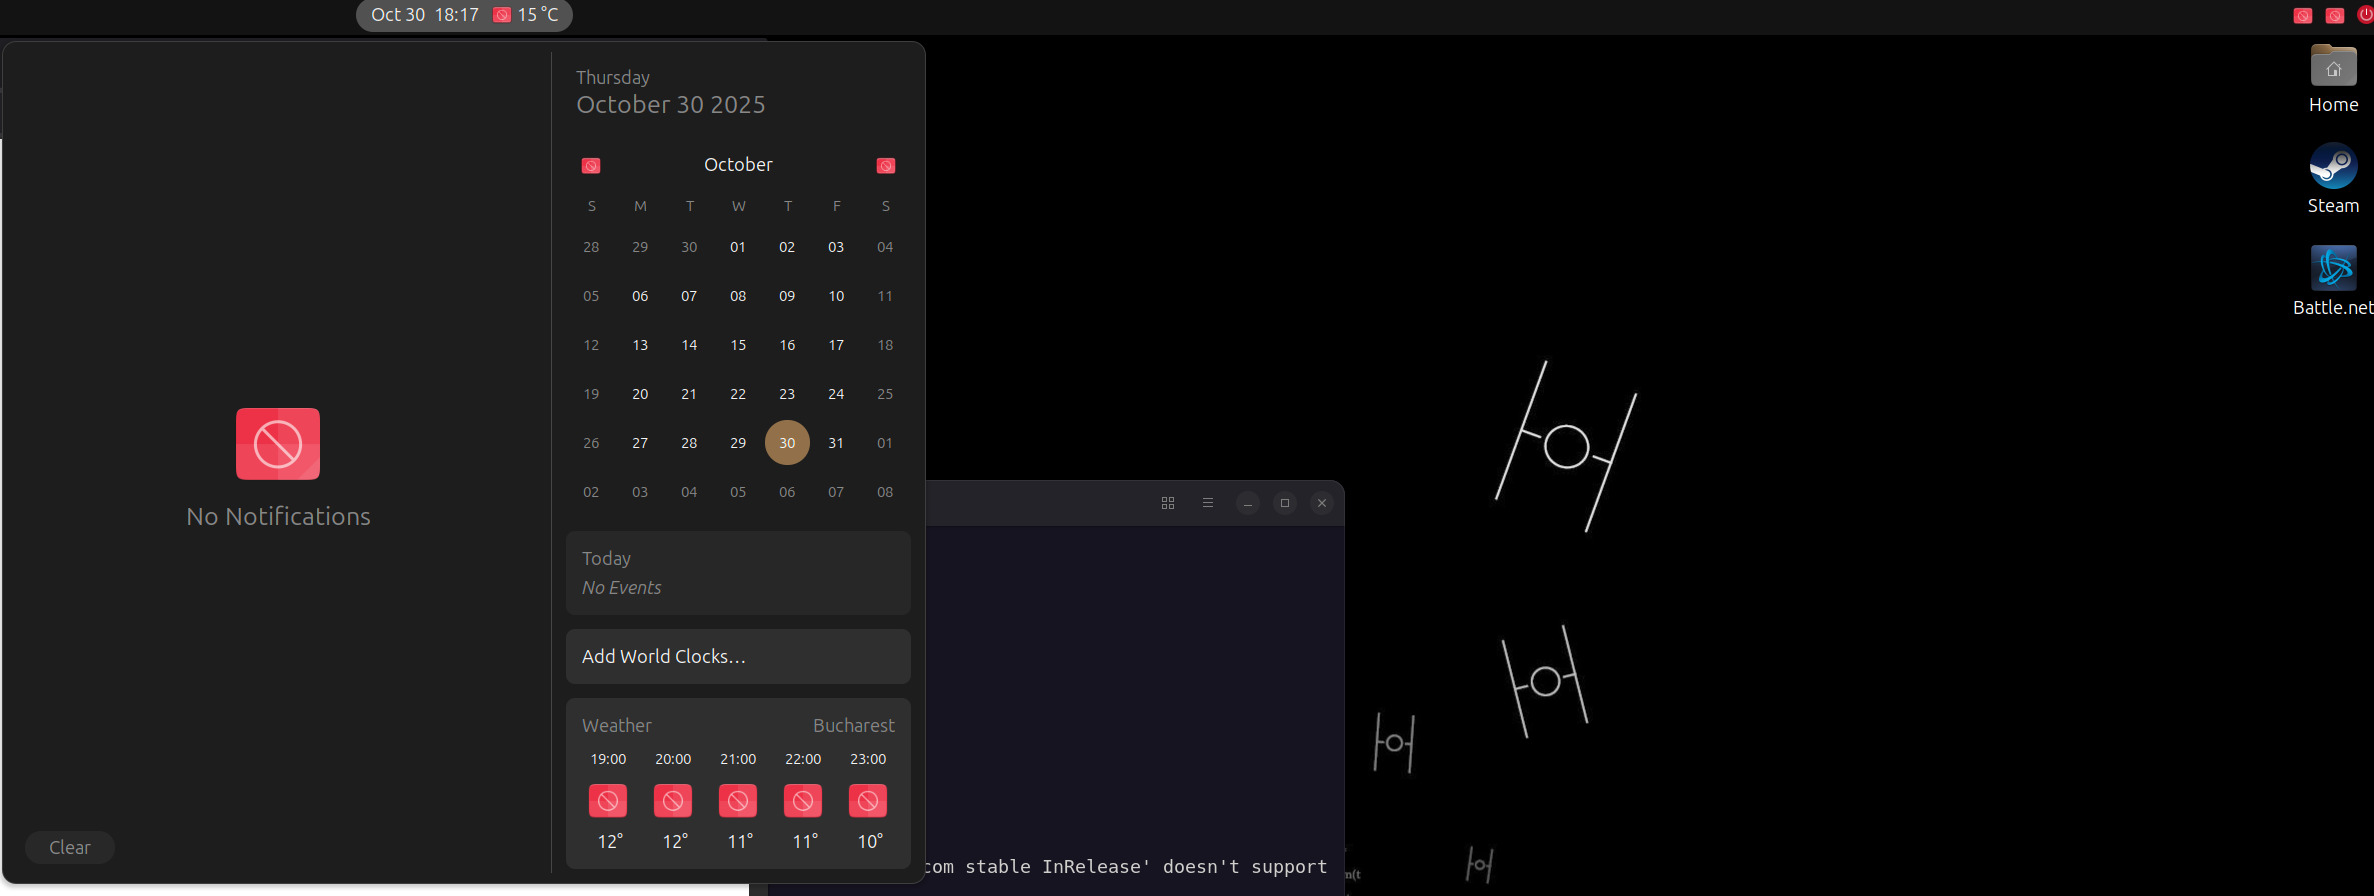
Task: Click the 23:00 weather forecast icon
Action: [x=867, y=801]
